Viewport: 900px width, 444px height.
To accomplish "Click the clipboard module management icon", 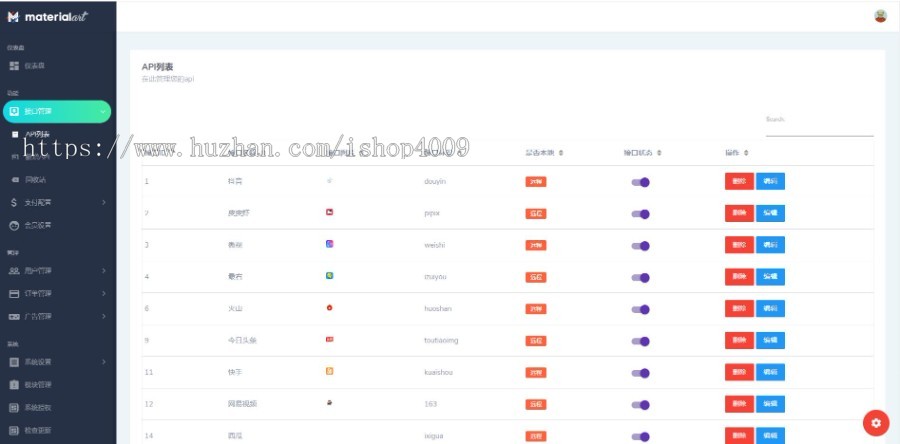I will (x=14, y=385).
